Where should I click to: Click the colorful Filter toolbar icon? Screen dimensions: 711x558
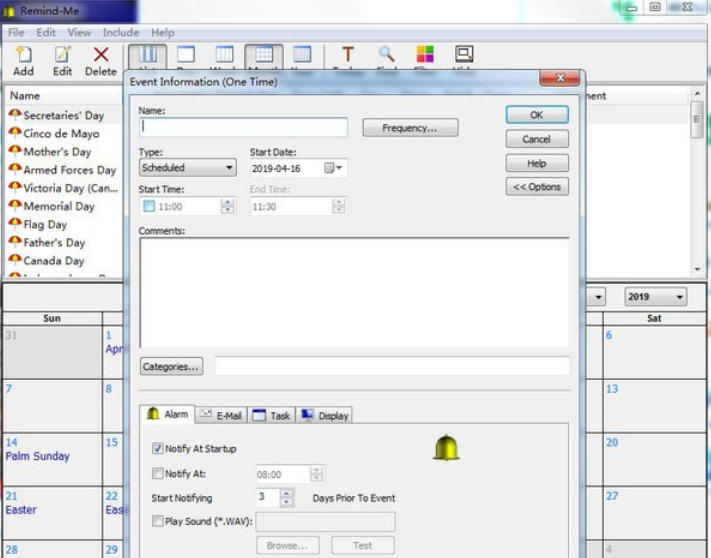(x=425, y=56)
